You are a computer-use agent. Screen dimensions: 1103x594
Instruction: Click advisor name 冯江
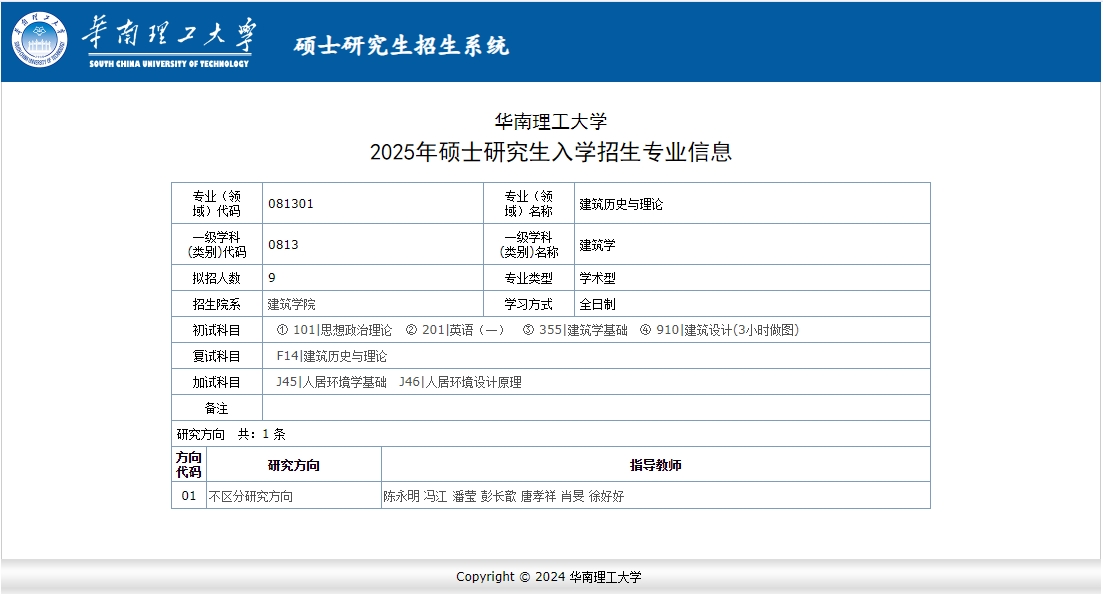435,496
